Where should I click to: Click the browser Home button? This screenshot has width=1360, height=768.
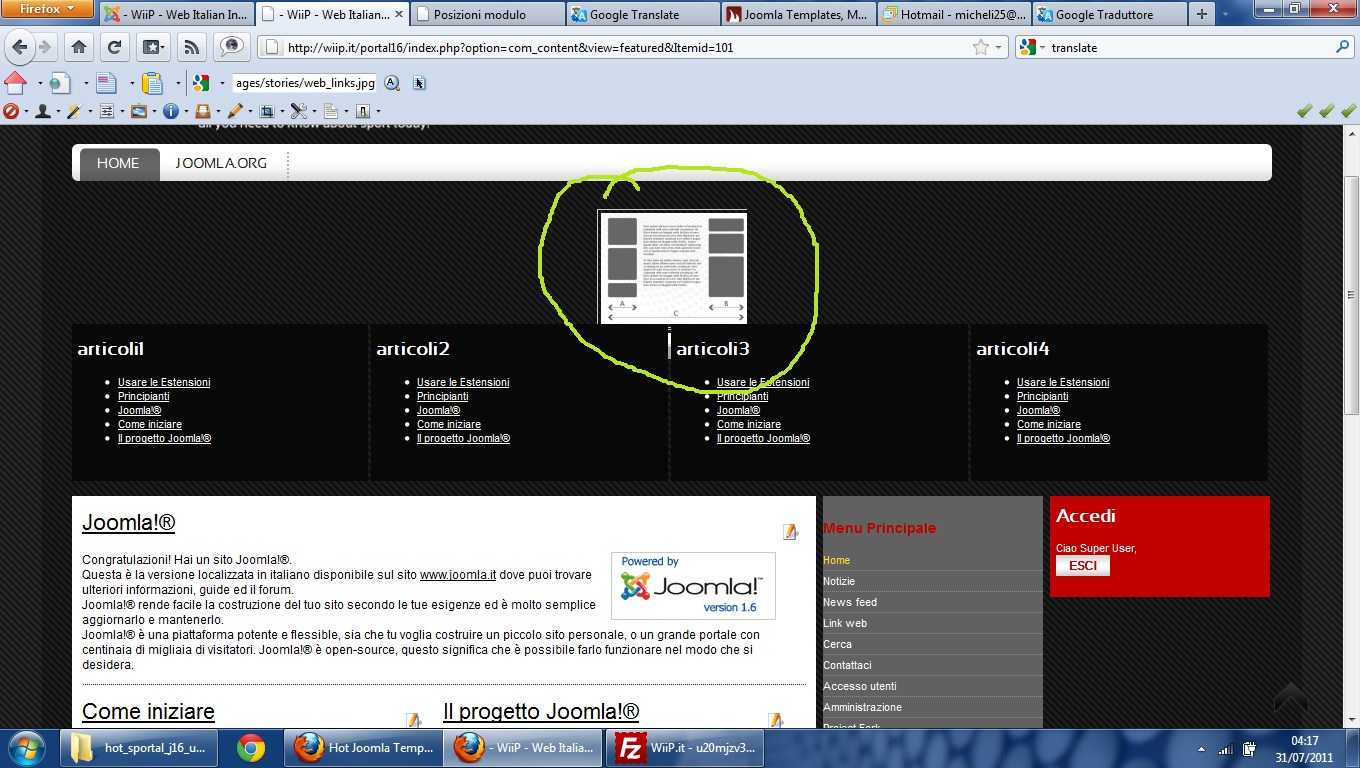tap(78, 47)
